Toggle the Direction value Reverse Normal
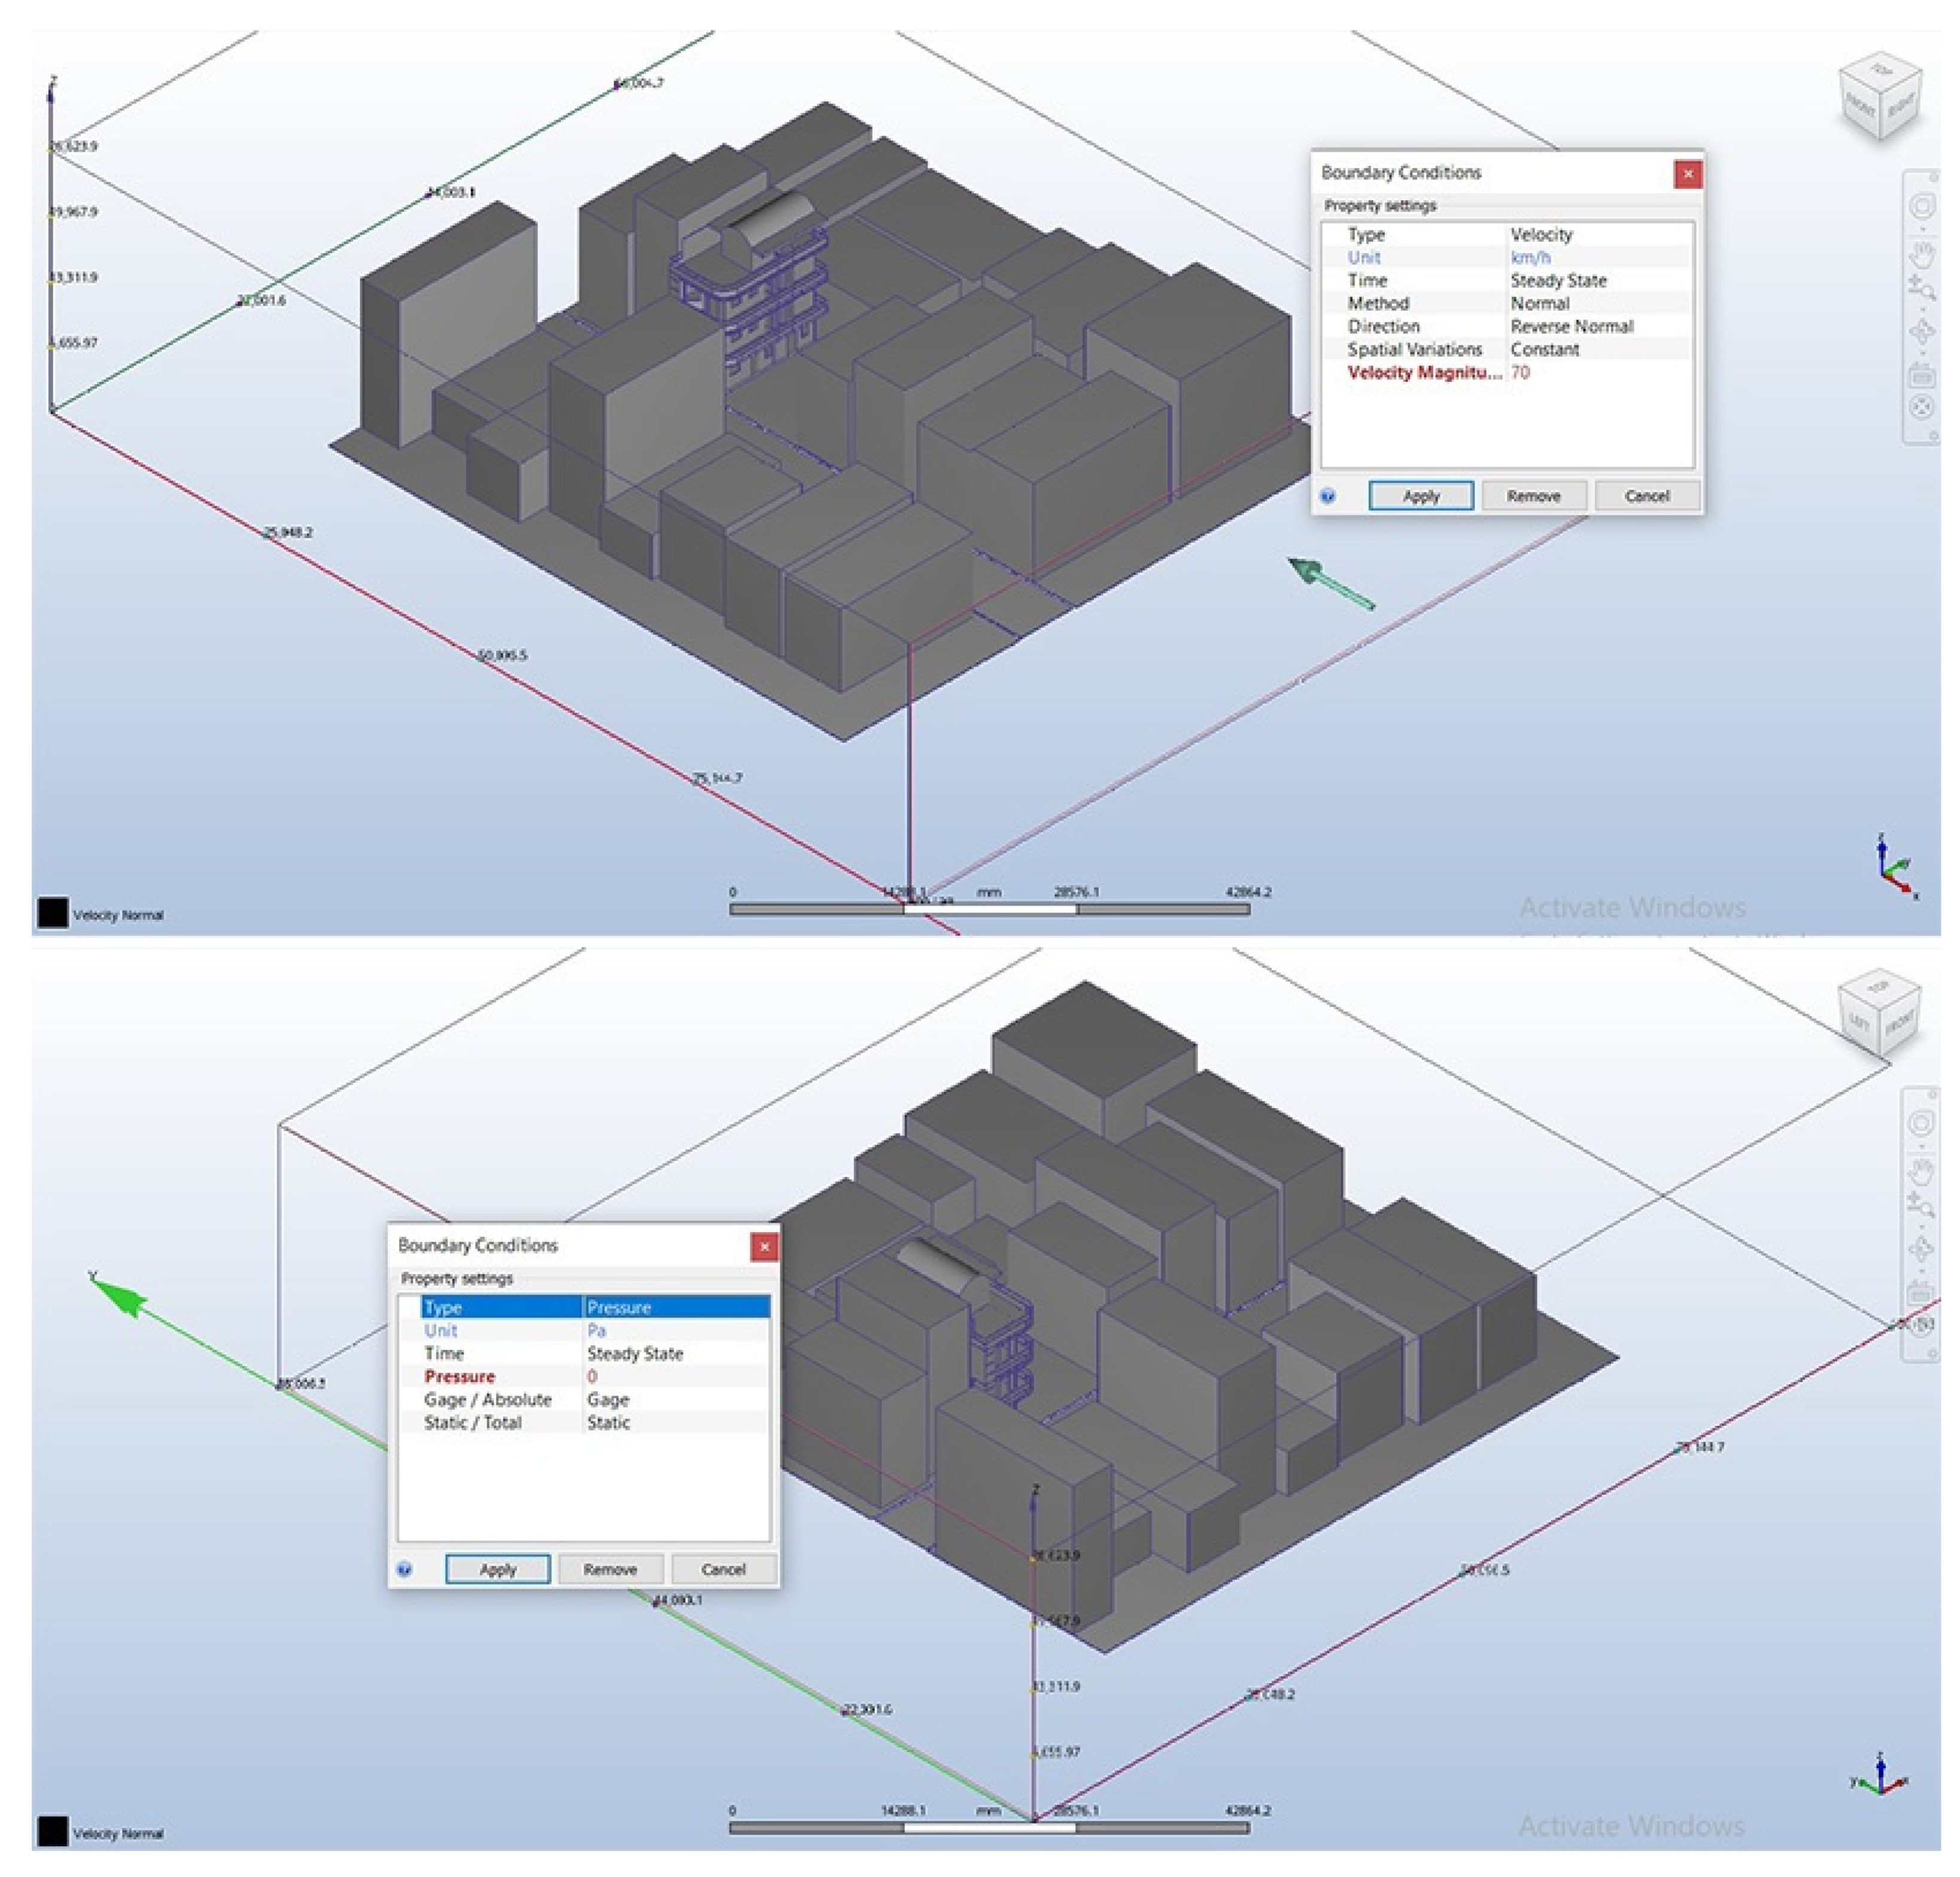Image resolution: width=1960 pixels, height=1877 pixels. (1571, 326)
